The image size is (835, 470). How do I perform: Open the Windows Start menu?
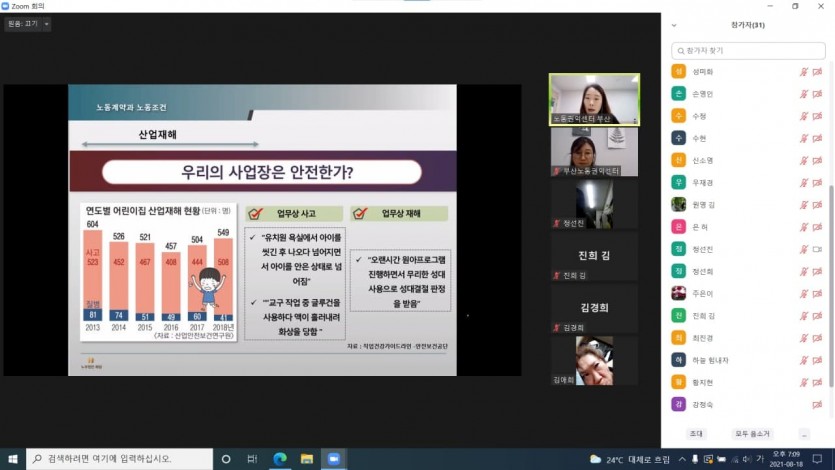(x=13, y=459)
